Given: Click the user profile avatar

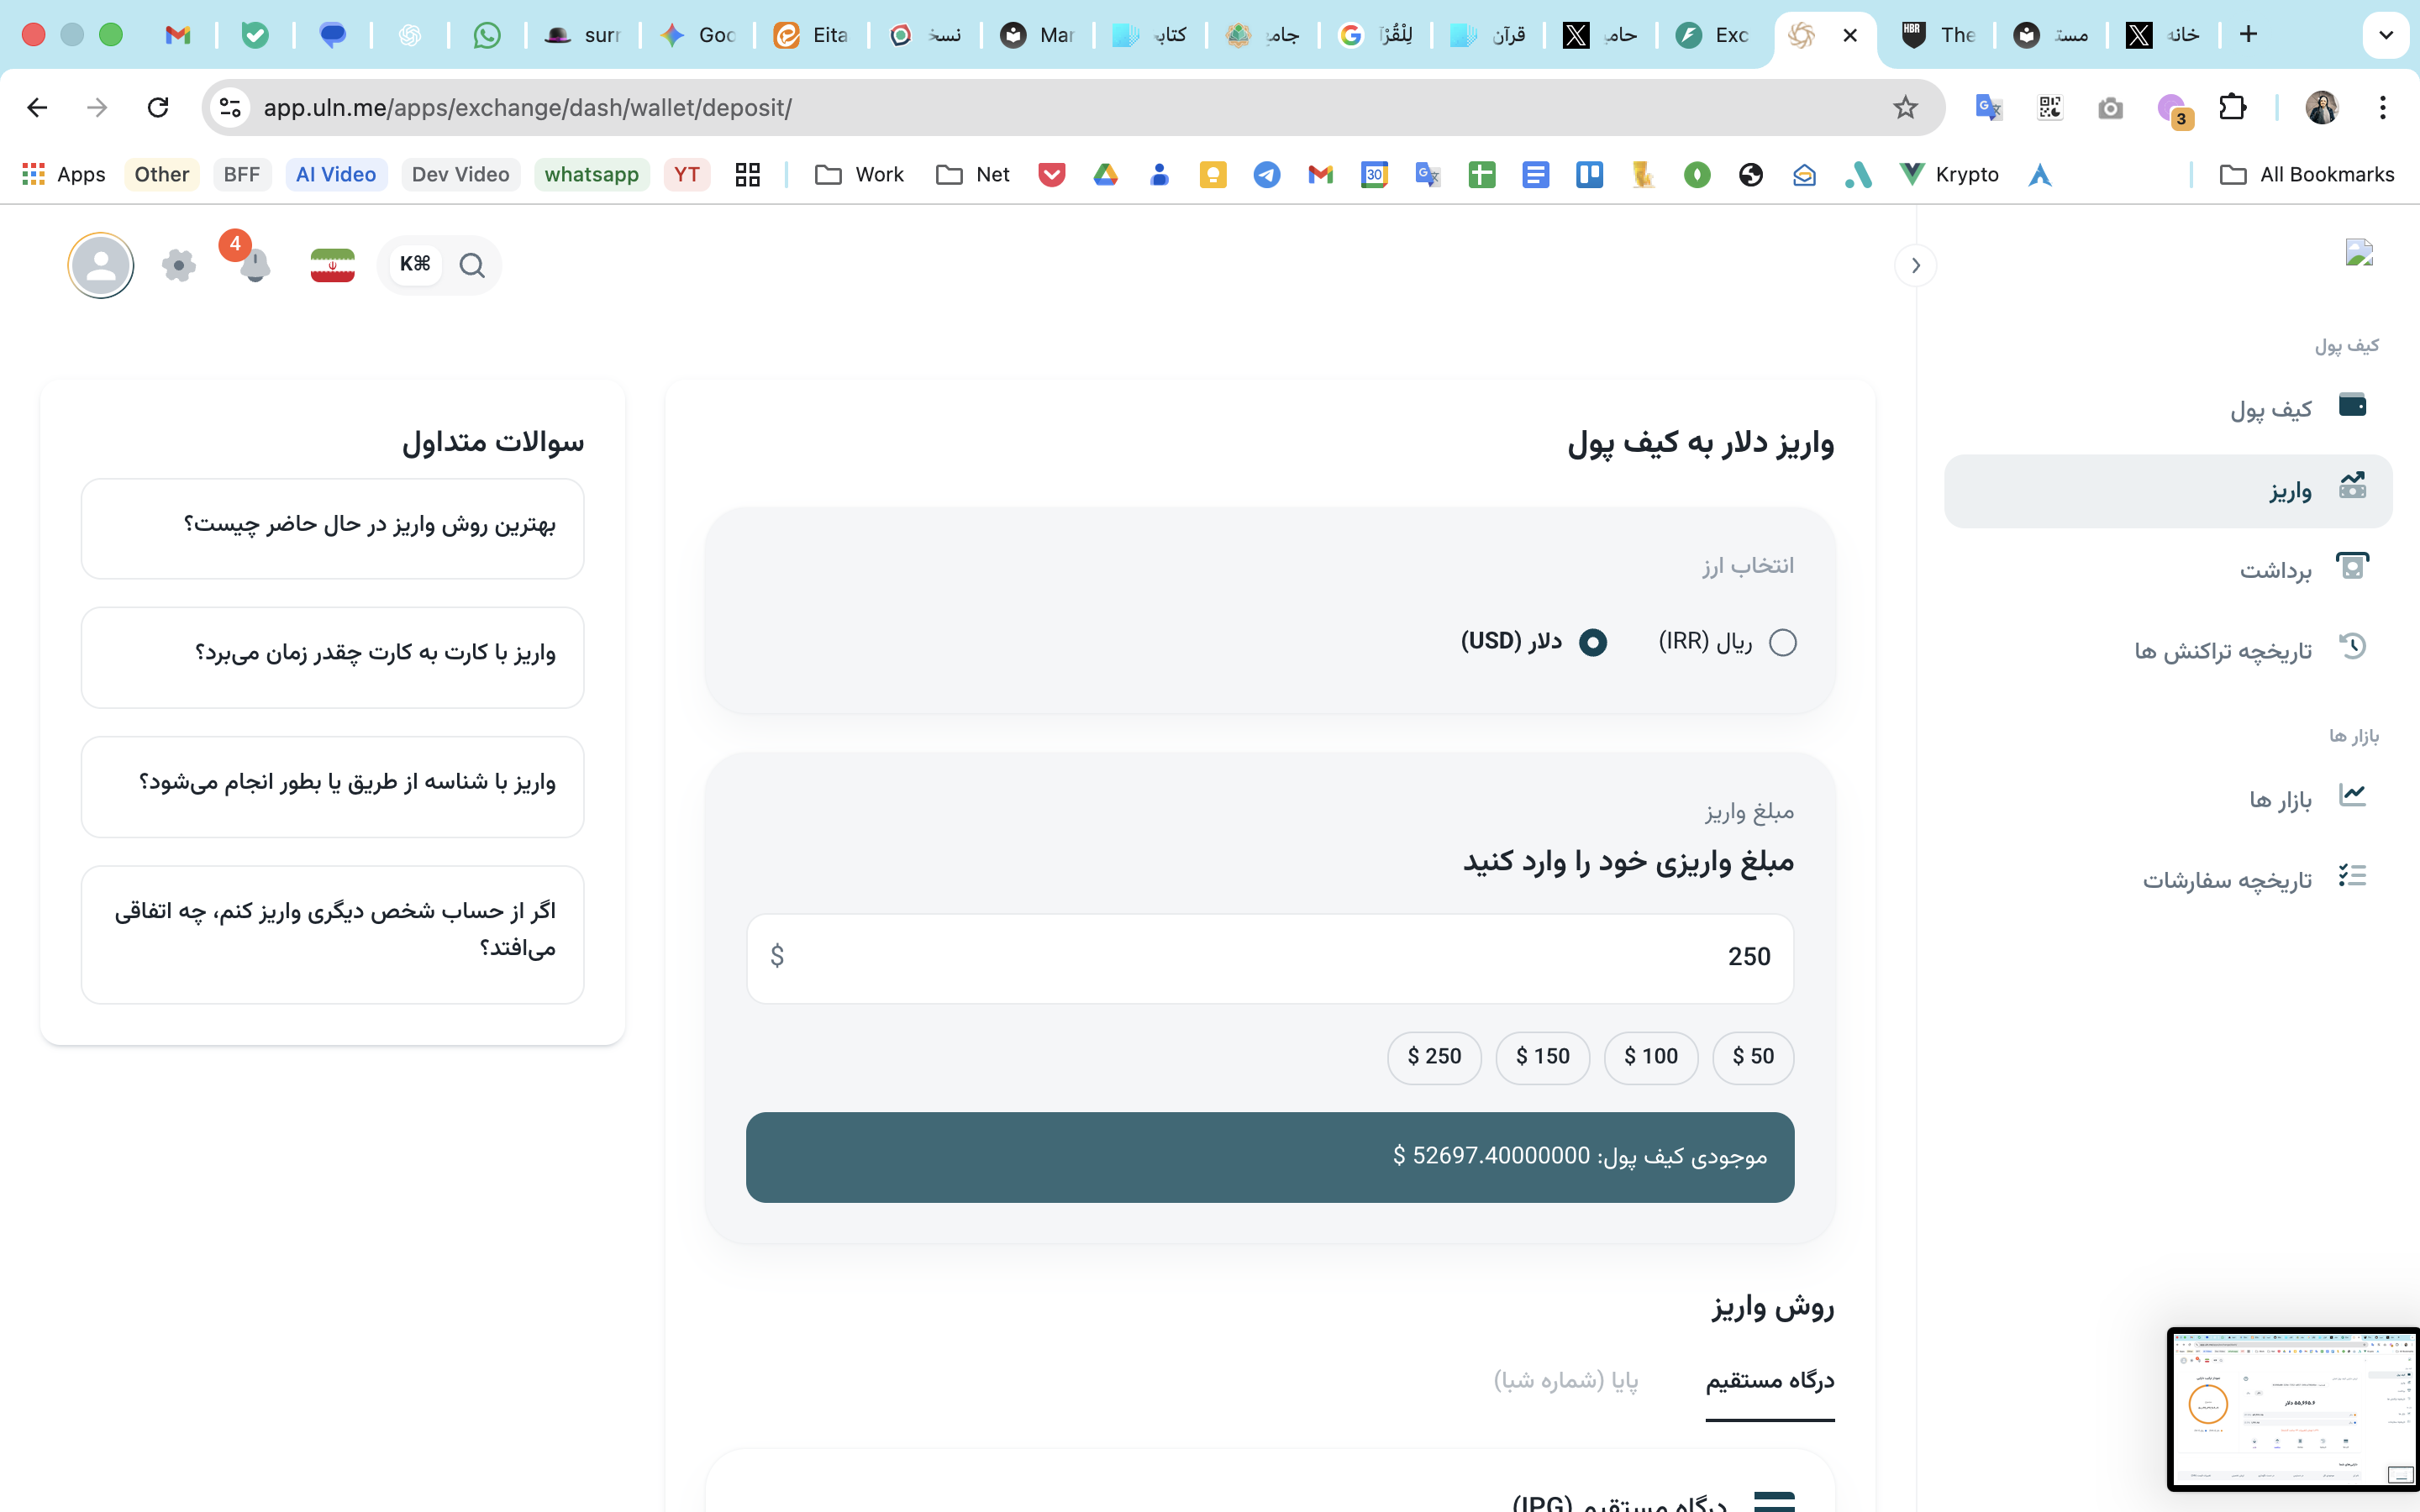Looking at the screenshot, I should tap(100, 264).
